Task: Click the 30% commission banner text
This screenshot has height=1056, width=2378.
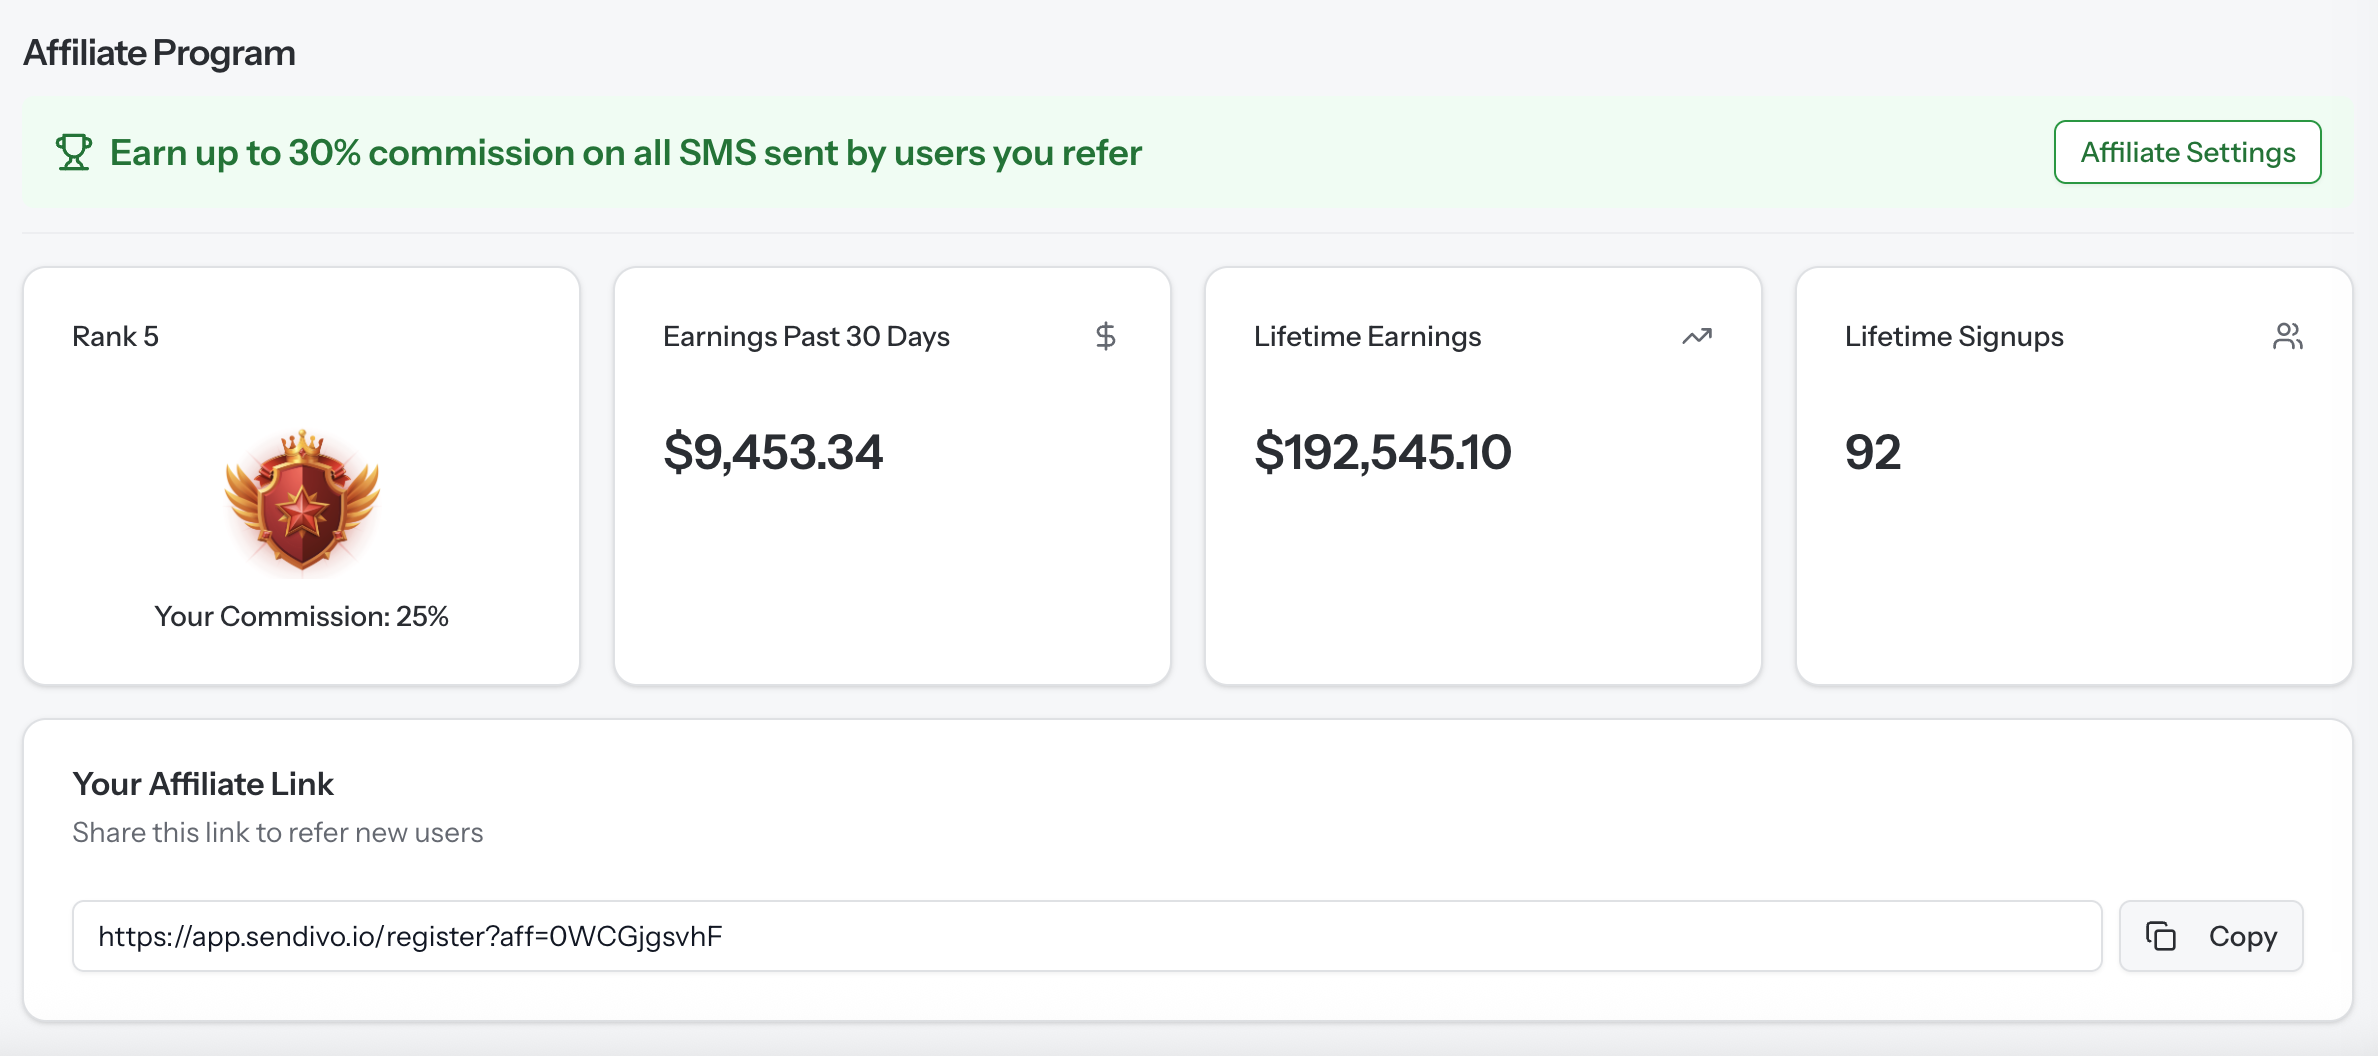Action: (x=625, y=153)
